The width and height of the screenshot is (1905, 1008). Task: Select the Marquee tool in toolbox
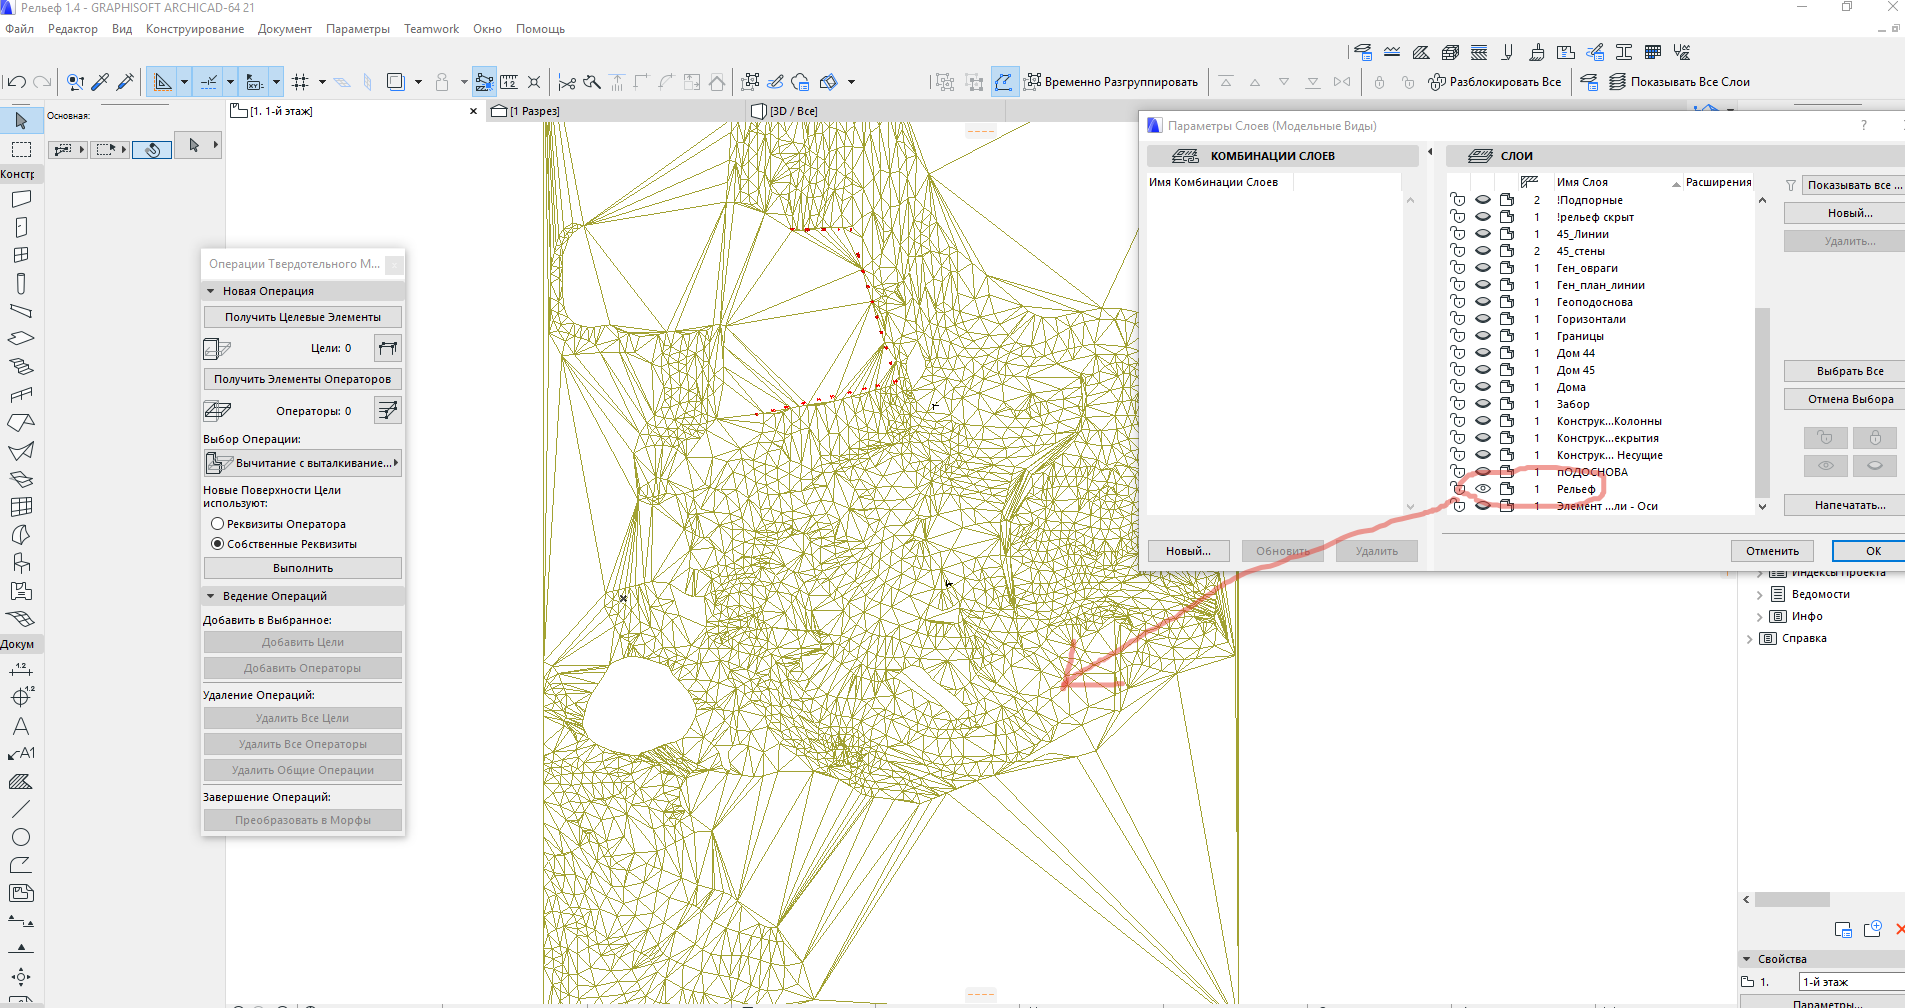coord(21,149)
